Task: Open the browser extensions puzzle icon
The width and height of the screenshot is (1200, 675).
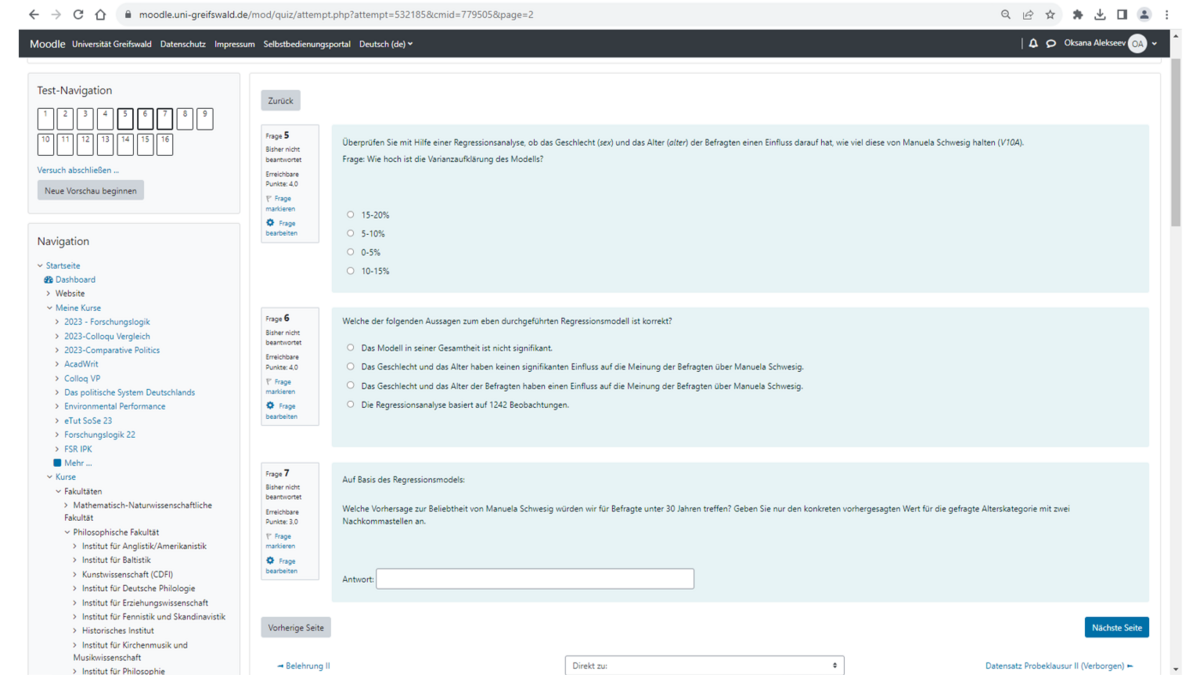Action: coord(1077,15)
